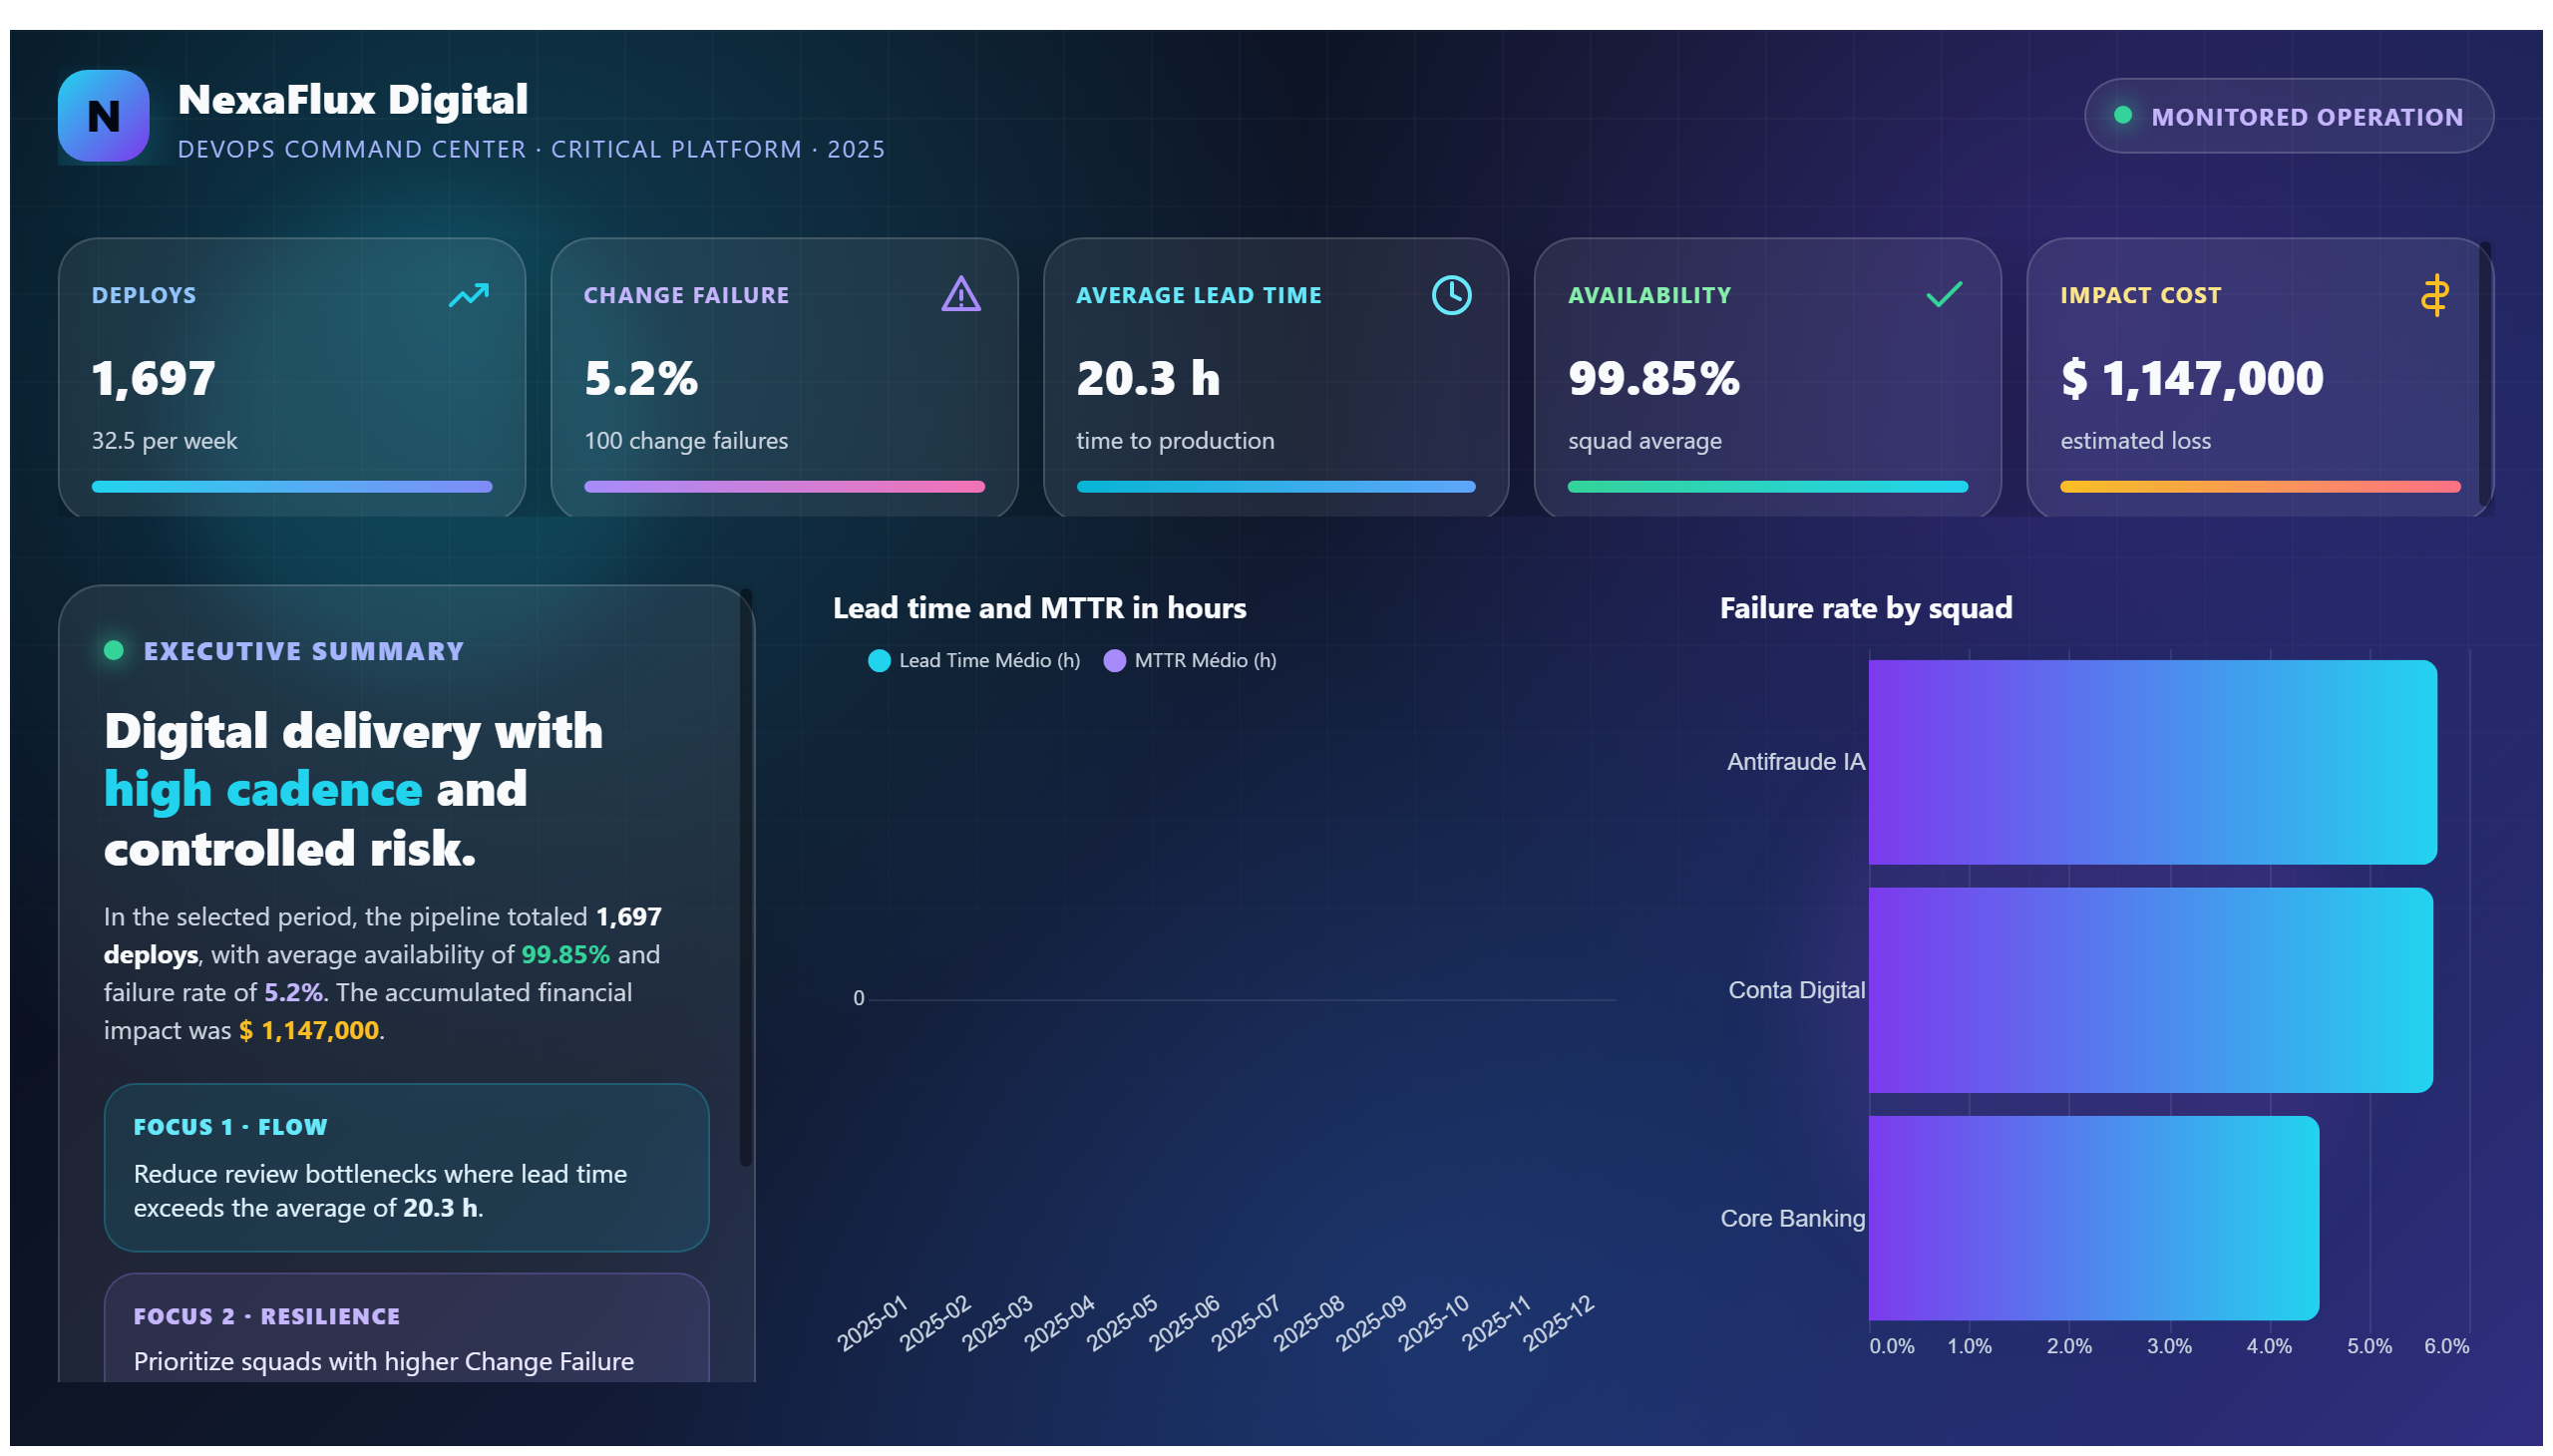
Task: Click the Change Failure warning triangle icon
Action: pos(960,294)
